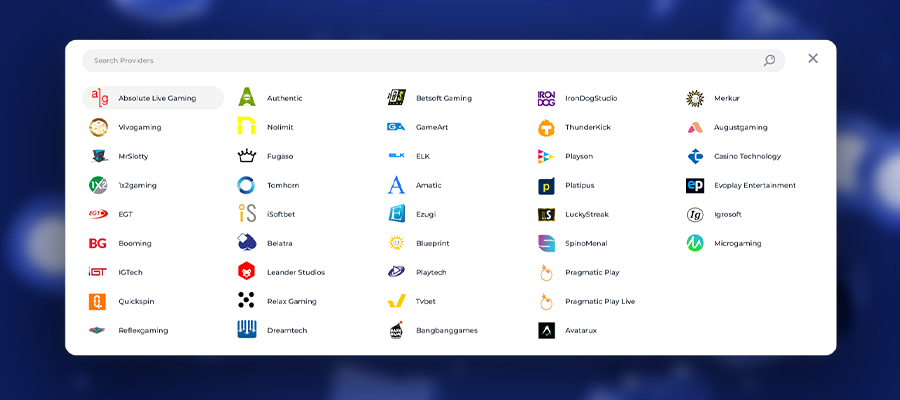Click the Augustgaming pink logo
The height and width of the screenshot is (400, 900).
click(x=695, y=127)
